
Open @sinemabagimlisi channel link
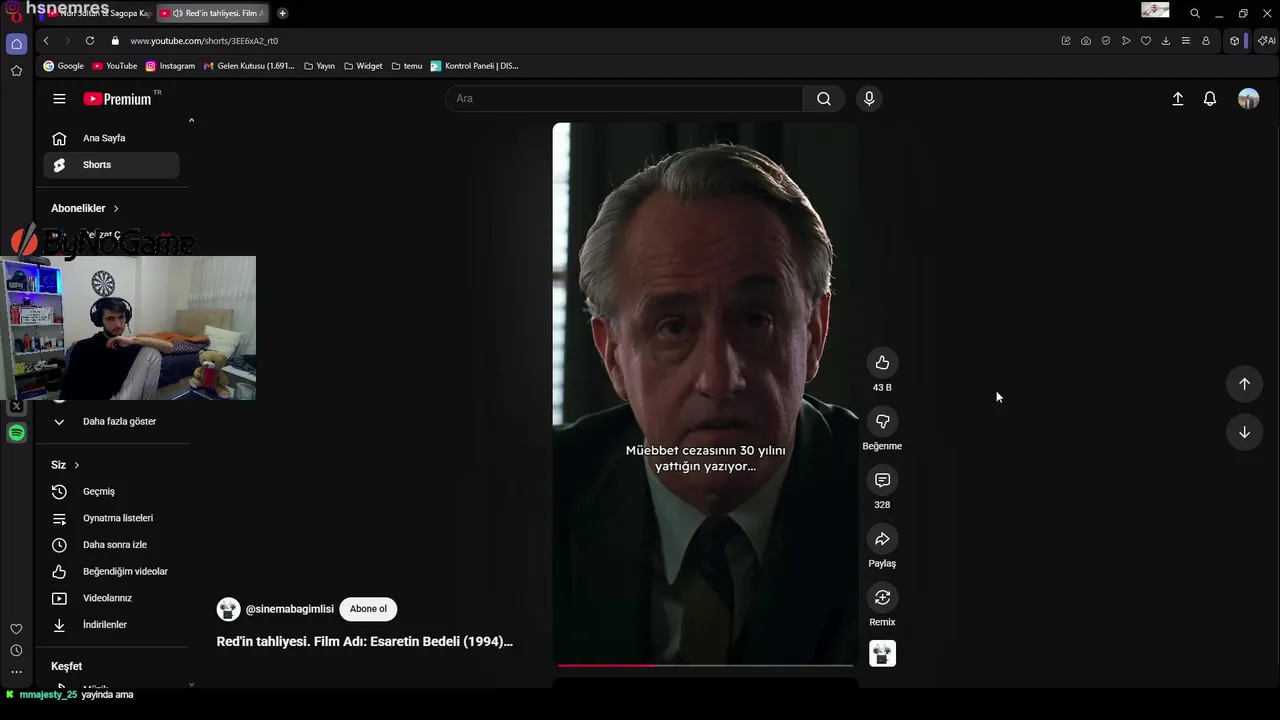[x=290, y=609]
